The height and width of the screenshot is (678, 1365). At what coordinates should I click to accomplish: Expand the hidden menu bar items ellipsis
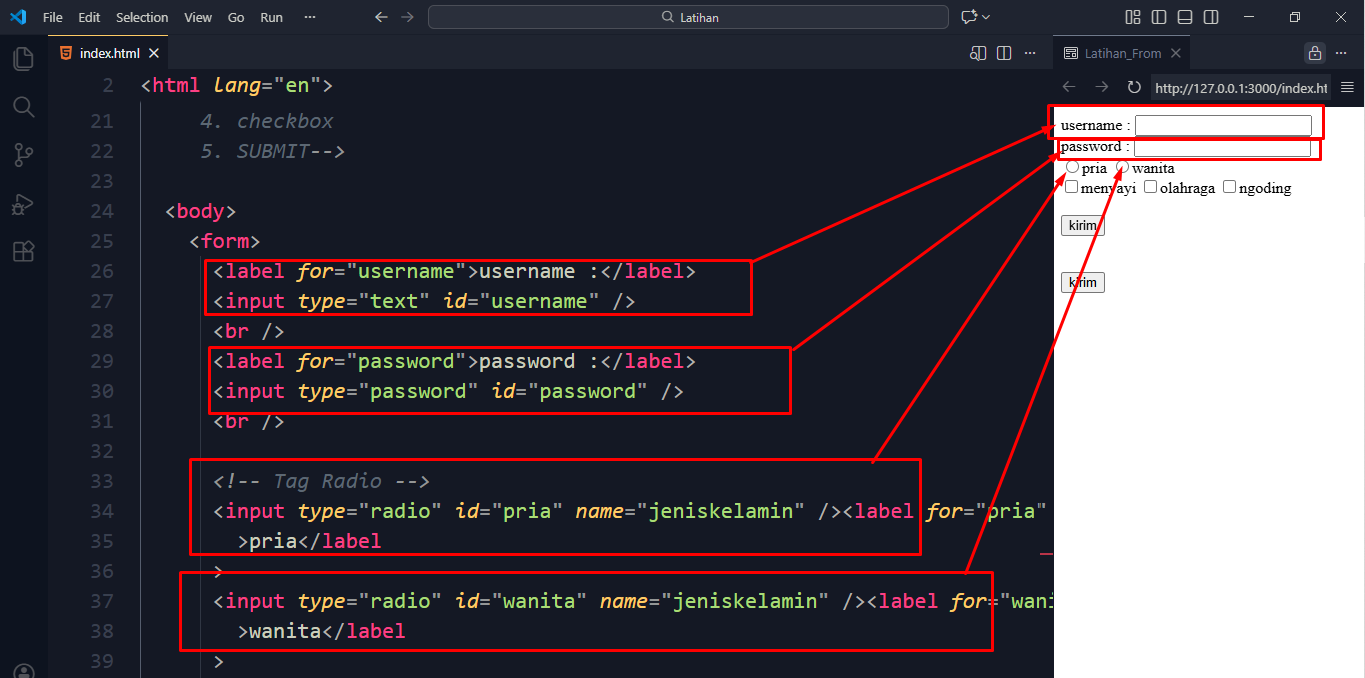click(x=309, y=17)
